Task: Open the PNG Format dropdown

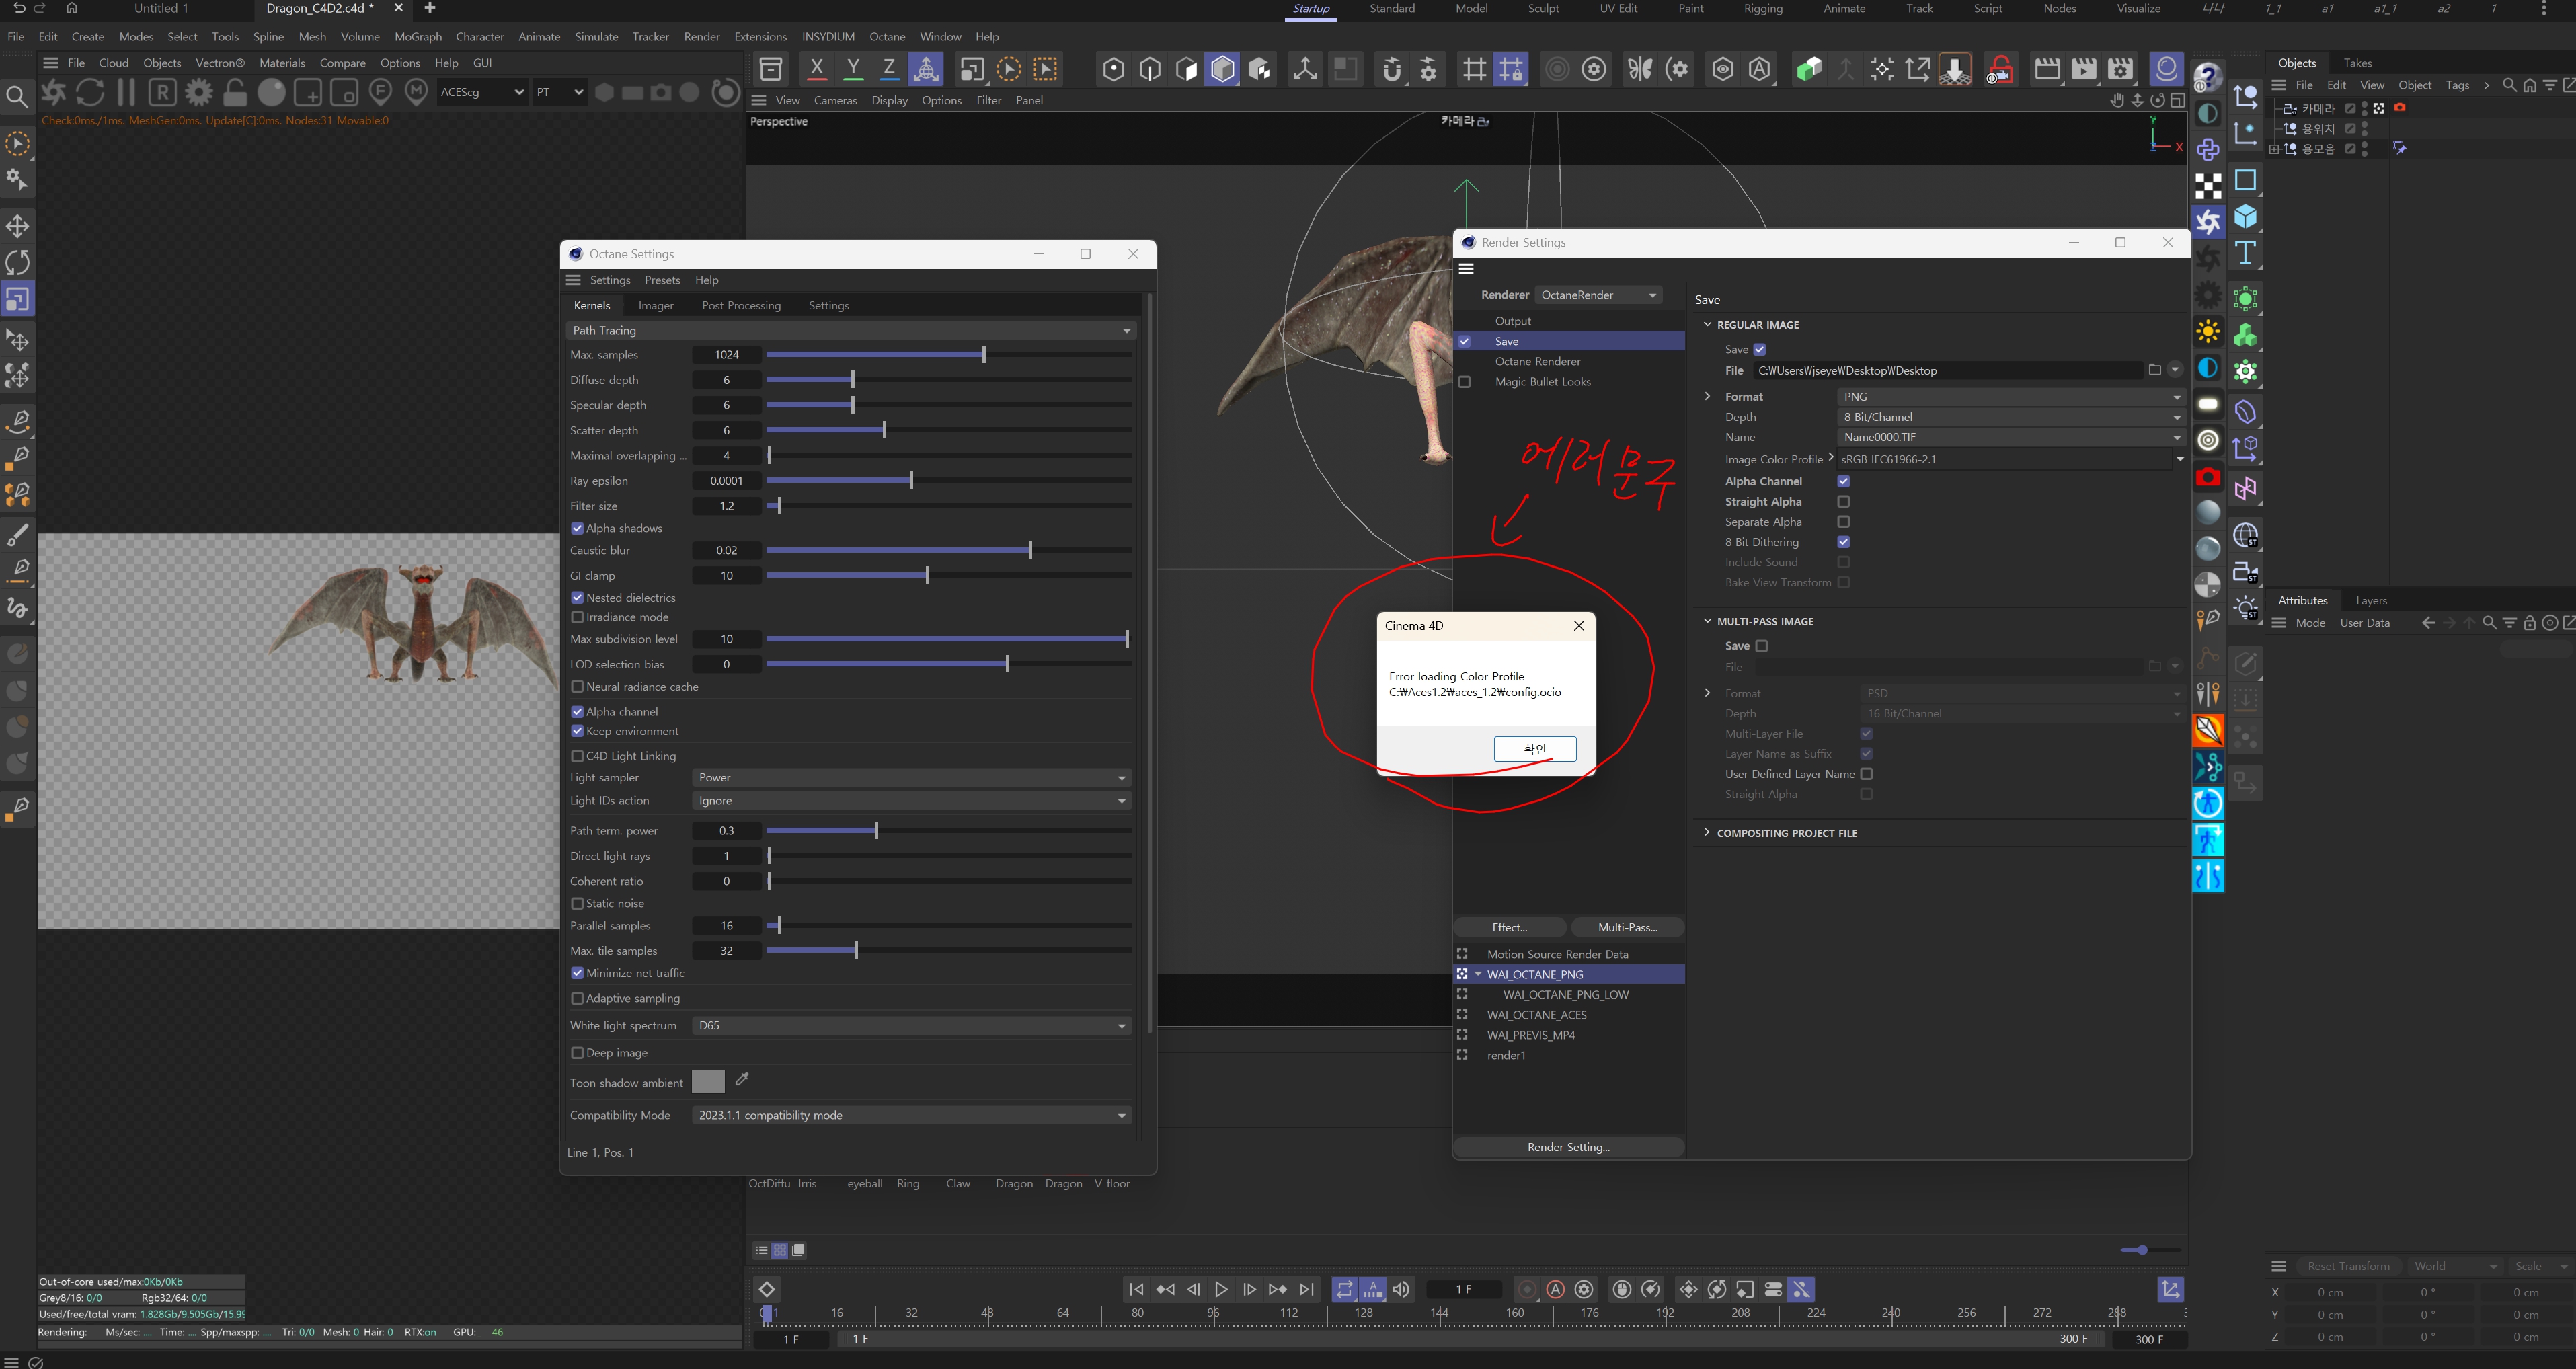Action: (x=2010, y=397)
